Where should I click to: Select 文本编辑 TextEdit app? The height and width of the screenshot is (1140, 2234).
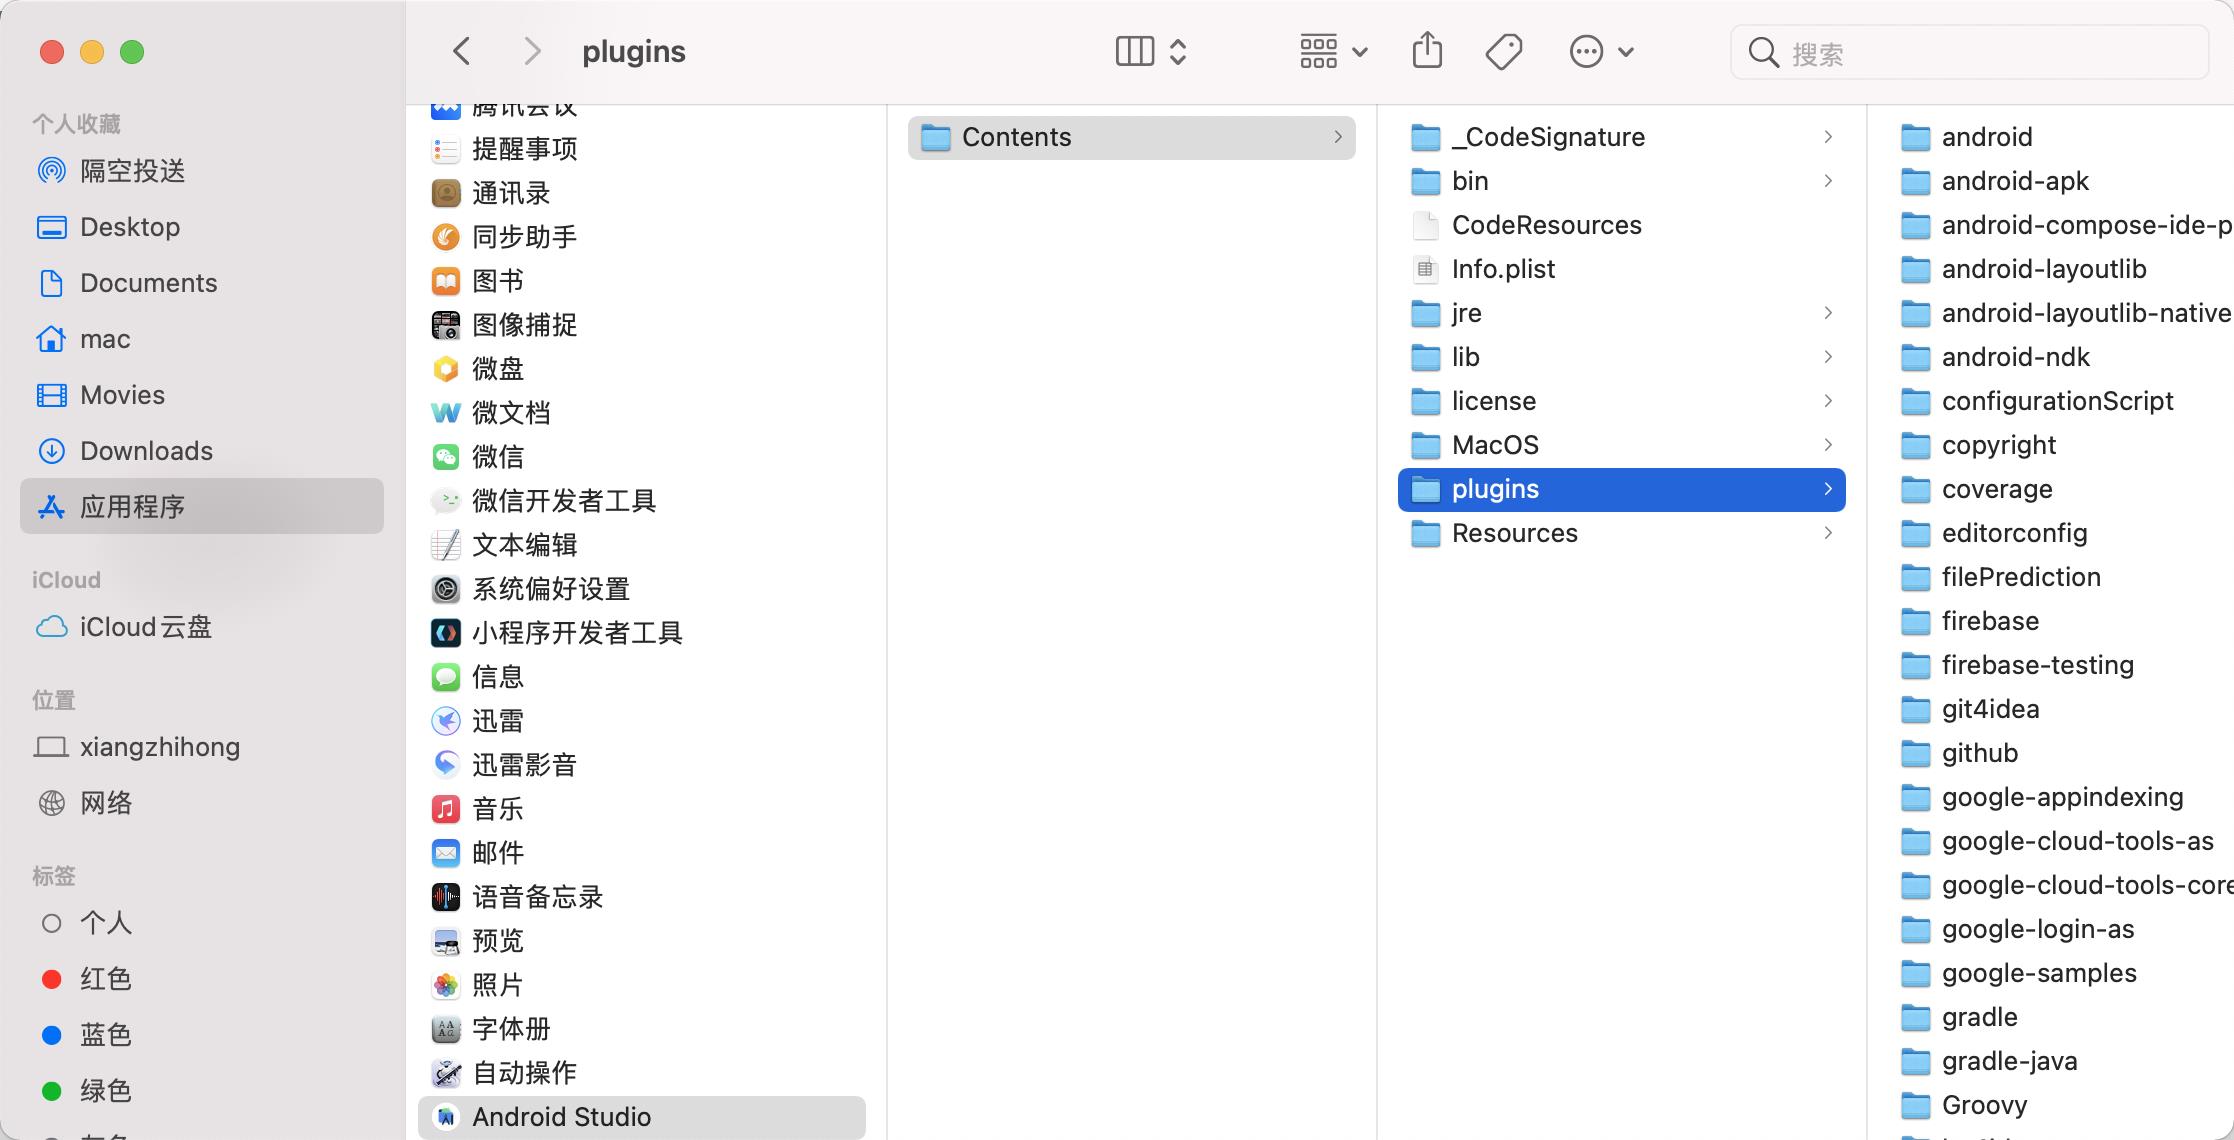pos(642,545)
